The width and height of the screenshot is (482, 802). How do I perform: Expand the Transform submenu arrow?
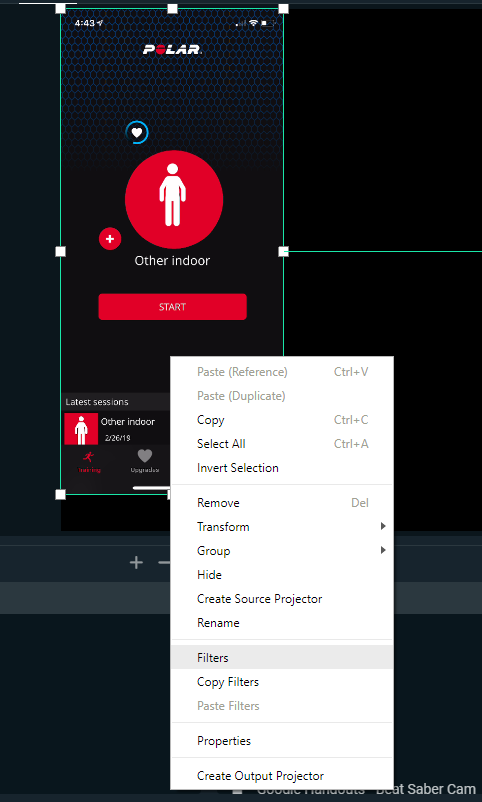(x=383, y=526)
